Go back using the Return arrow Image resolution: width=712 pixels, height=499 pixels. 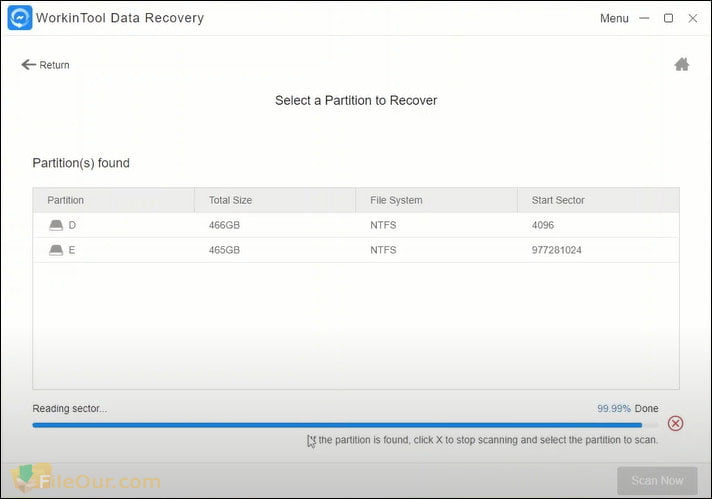(29, 64)
